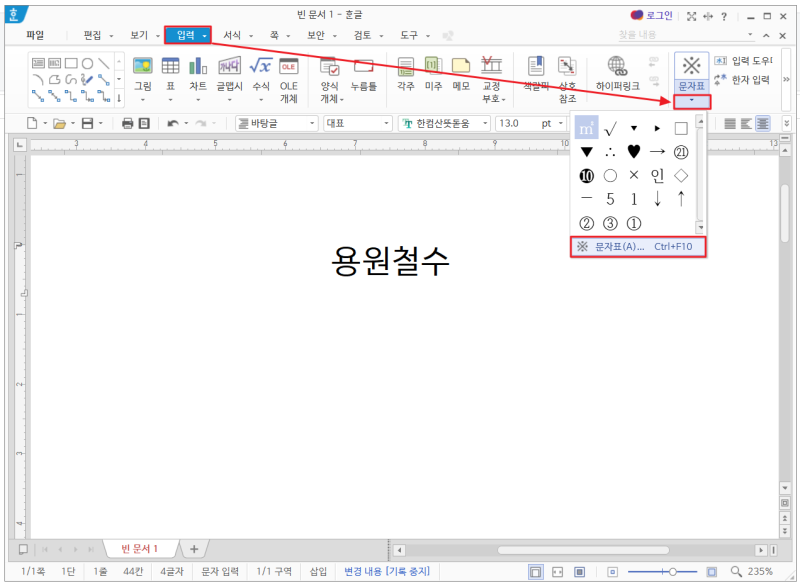Viewport: 800px width, 586px height.
Task: Insert the square root symbol
Action: pyautogui.click(x=610, y=129)
